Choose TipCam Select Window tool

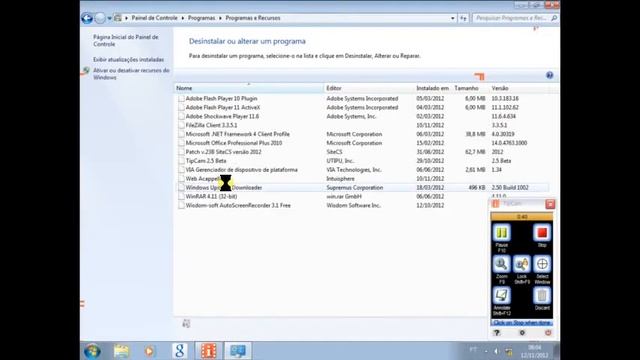coord(542,264)
